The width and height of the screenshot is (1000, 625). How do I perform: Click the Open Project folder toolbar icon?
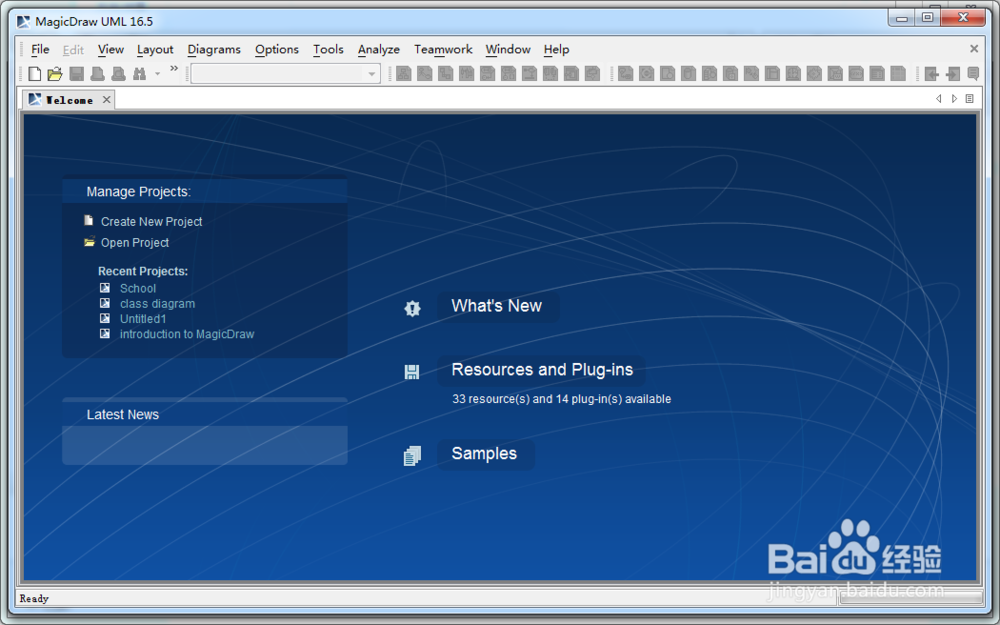click(x=55, y=74)
